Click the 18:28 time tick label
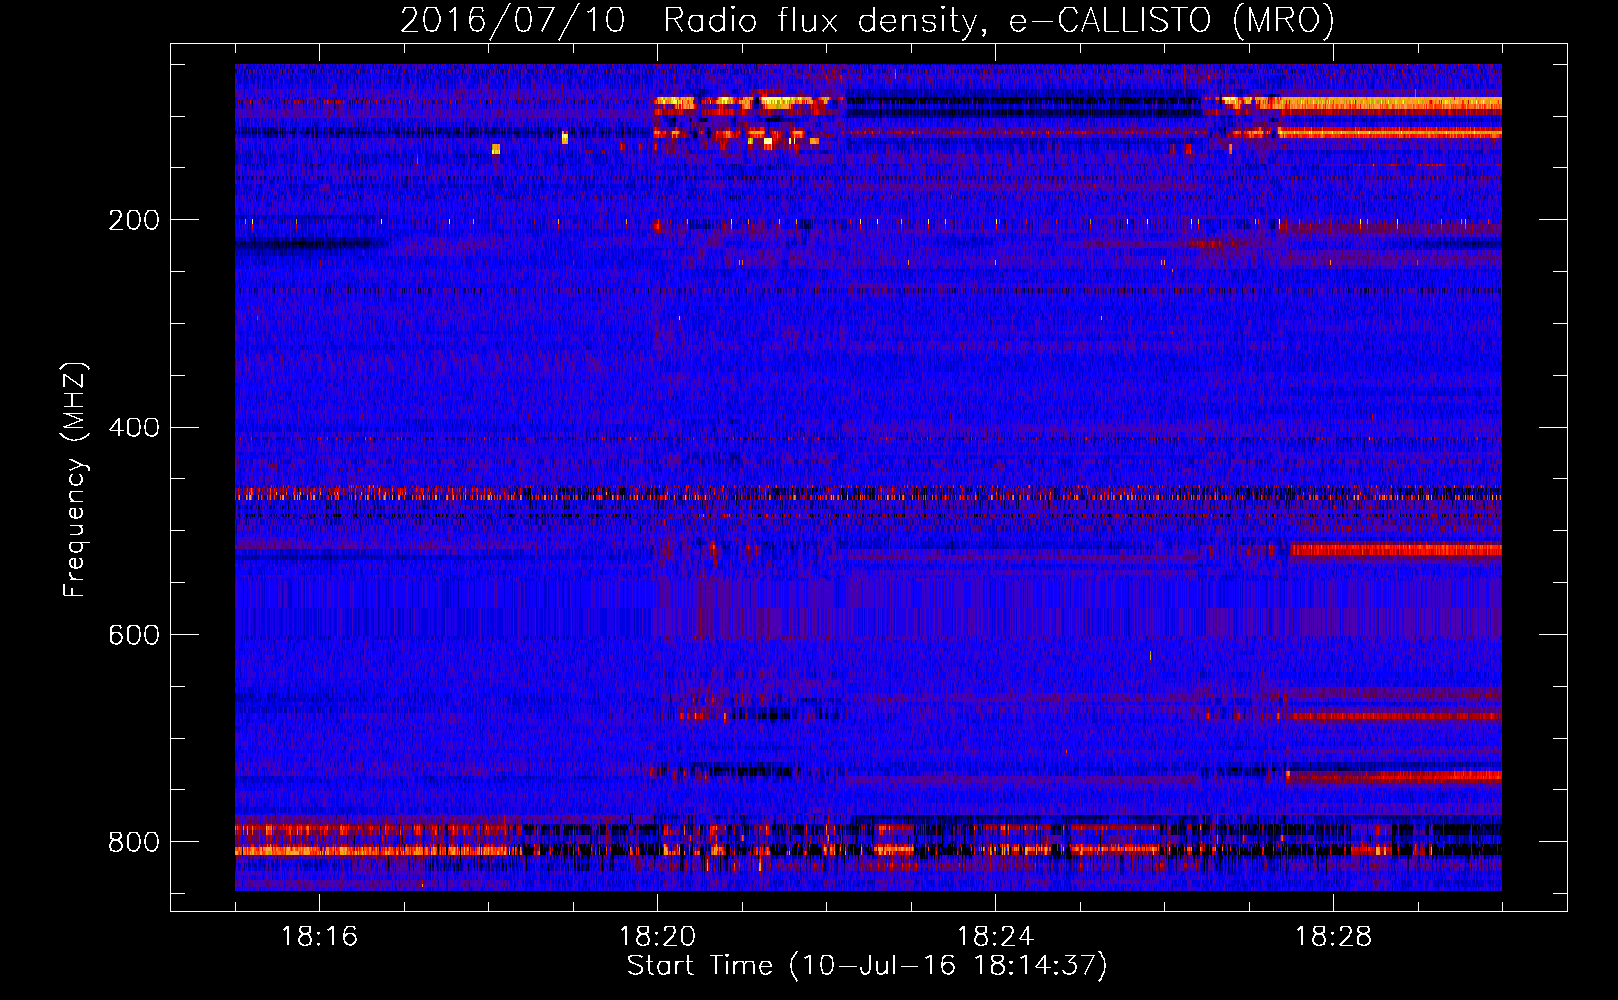The image size is (1618, 1000). 1333,937
